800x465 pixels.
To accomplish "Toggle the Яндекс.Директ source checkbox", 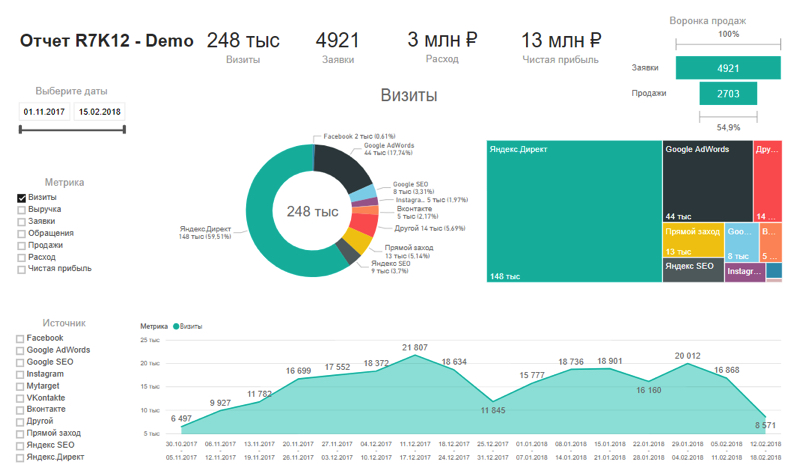I will point(21,457).
